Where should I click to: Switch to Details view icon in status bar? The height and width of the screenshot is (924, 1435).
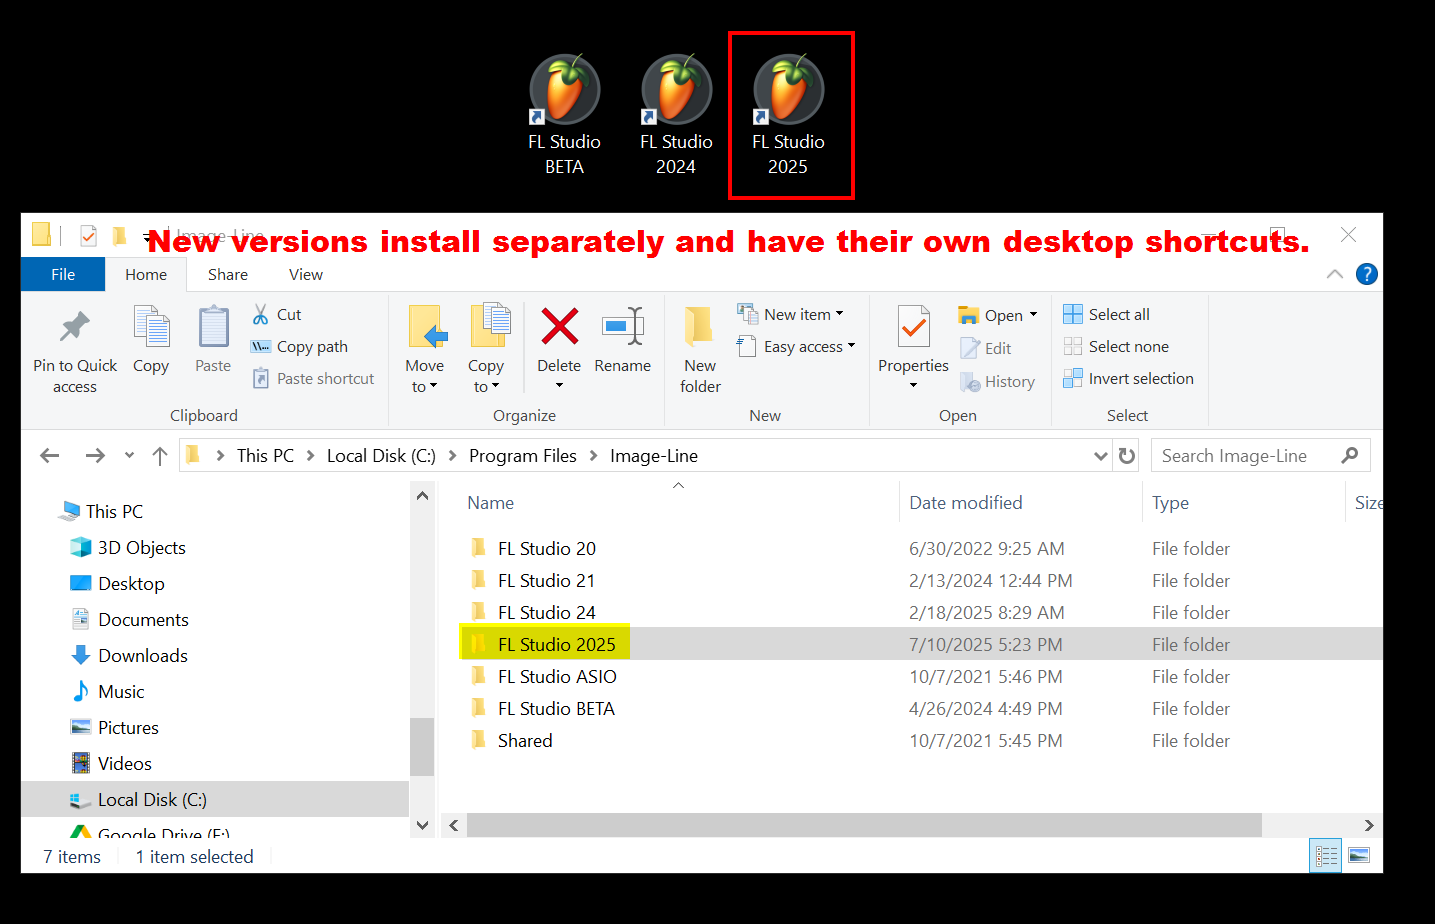tap(1326, 856)
